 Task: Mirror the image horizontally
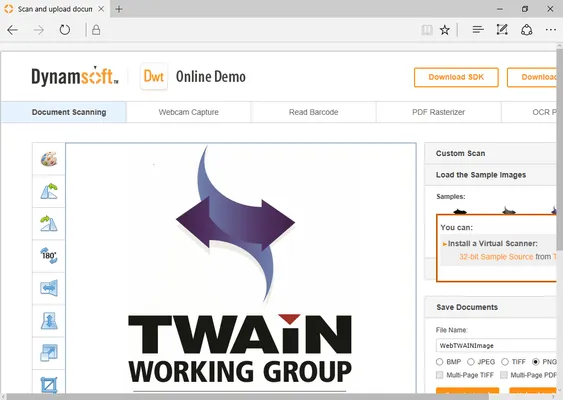click(49, 288)
